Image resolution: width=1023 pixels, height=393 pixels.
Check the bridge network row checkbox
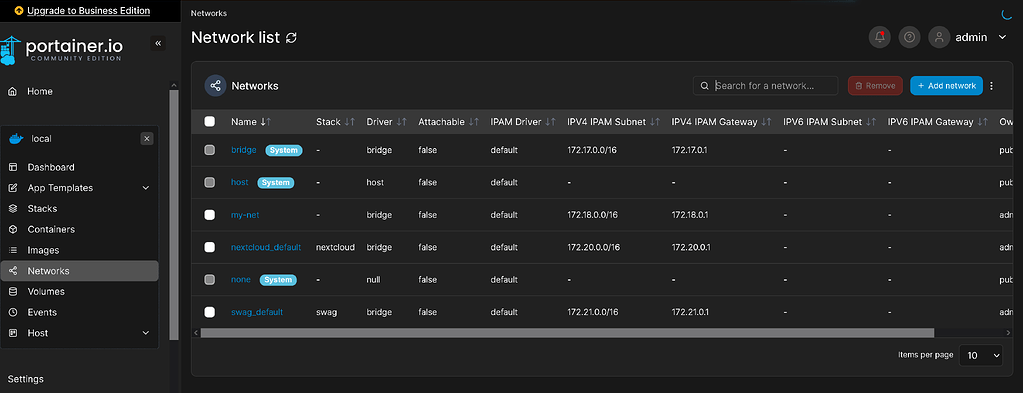[x=209, y=150]
